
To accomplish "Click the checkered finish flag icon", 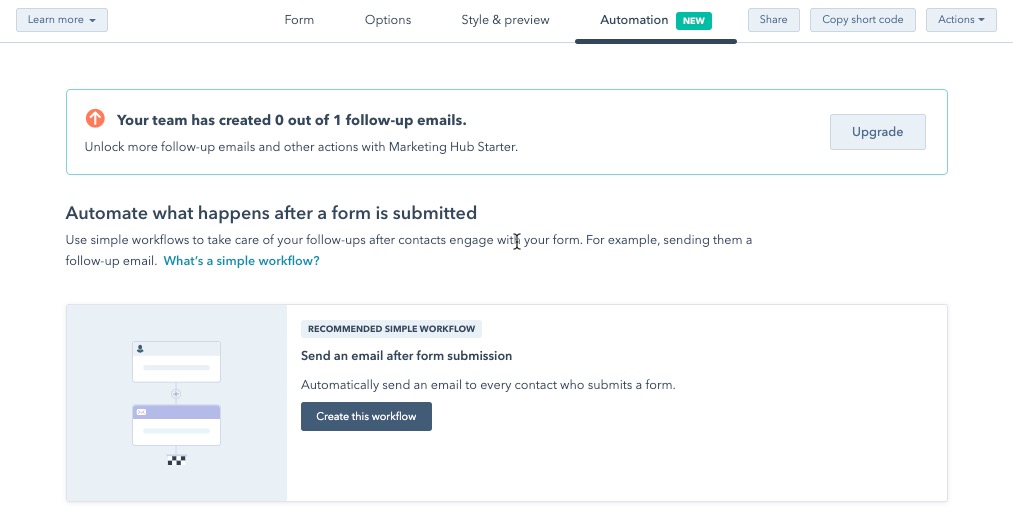I will (176, 460).
